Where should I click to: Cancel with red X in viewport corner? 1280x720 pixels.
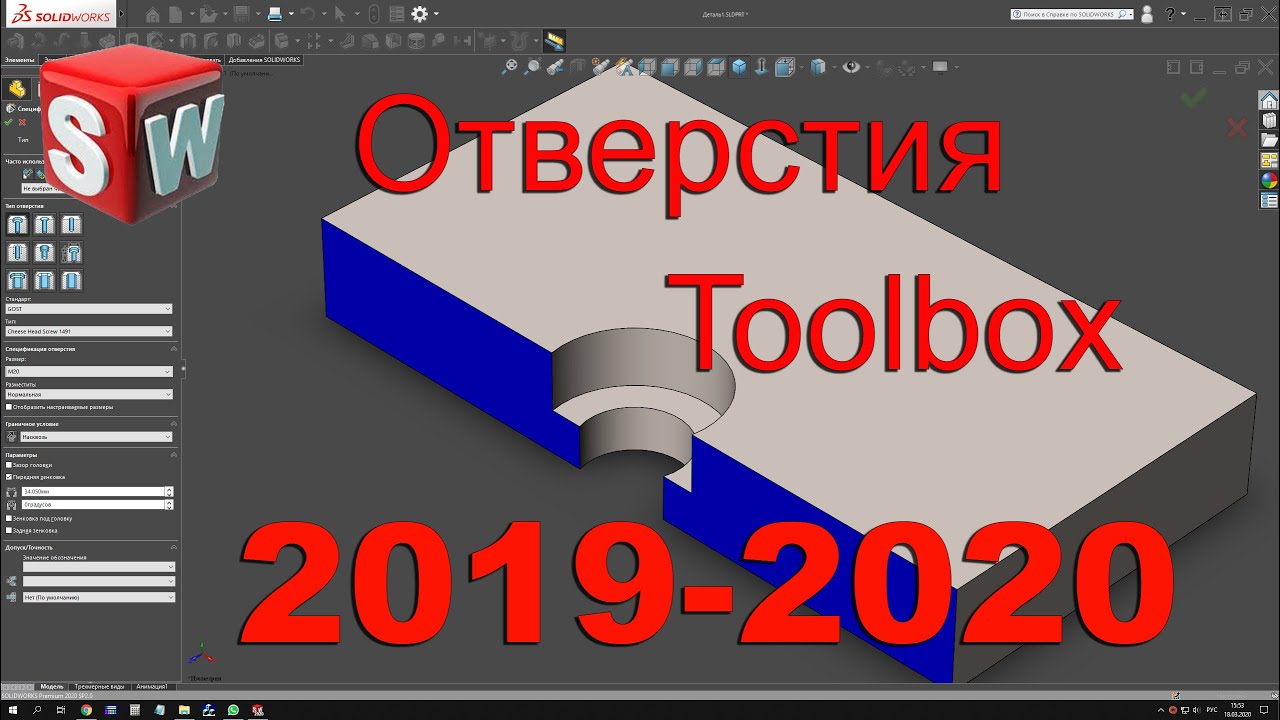(1237, 128)
